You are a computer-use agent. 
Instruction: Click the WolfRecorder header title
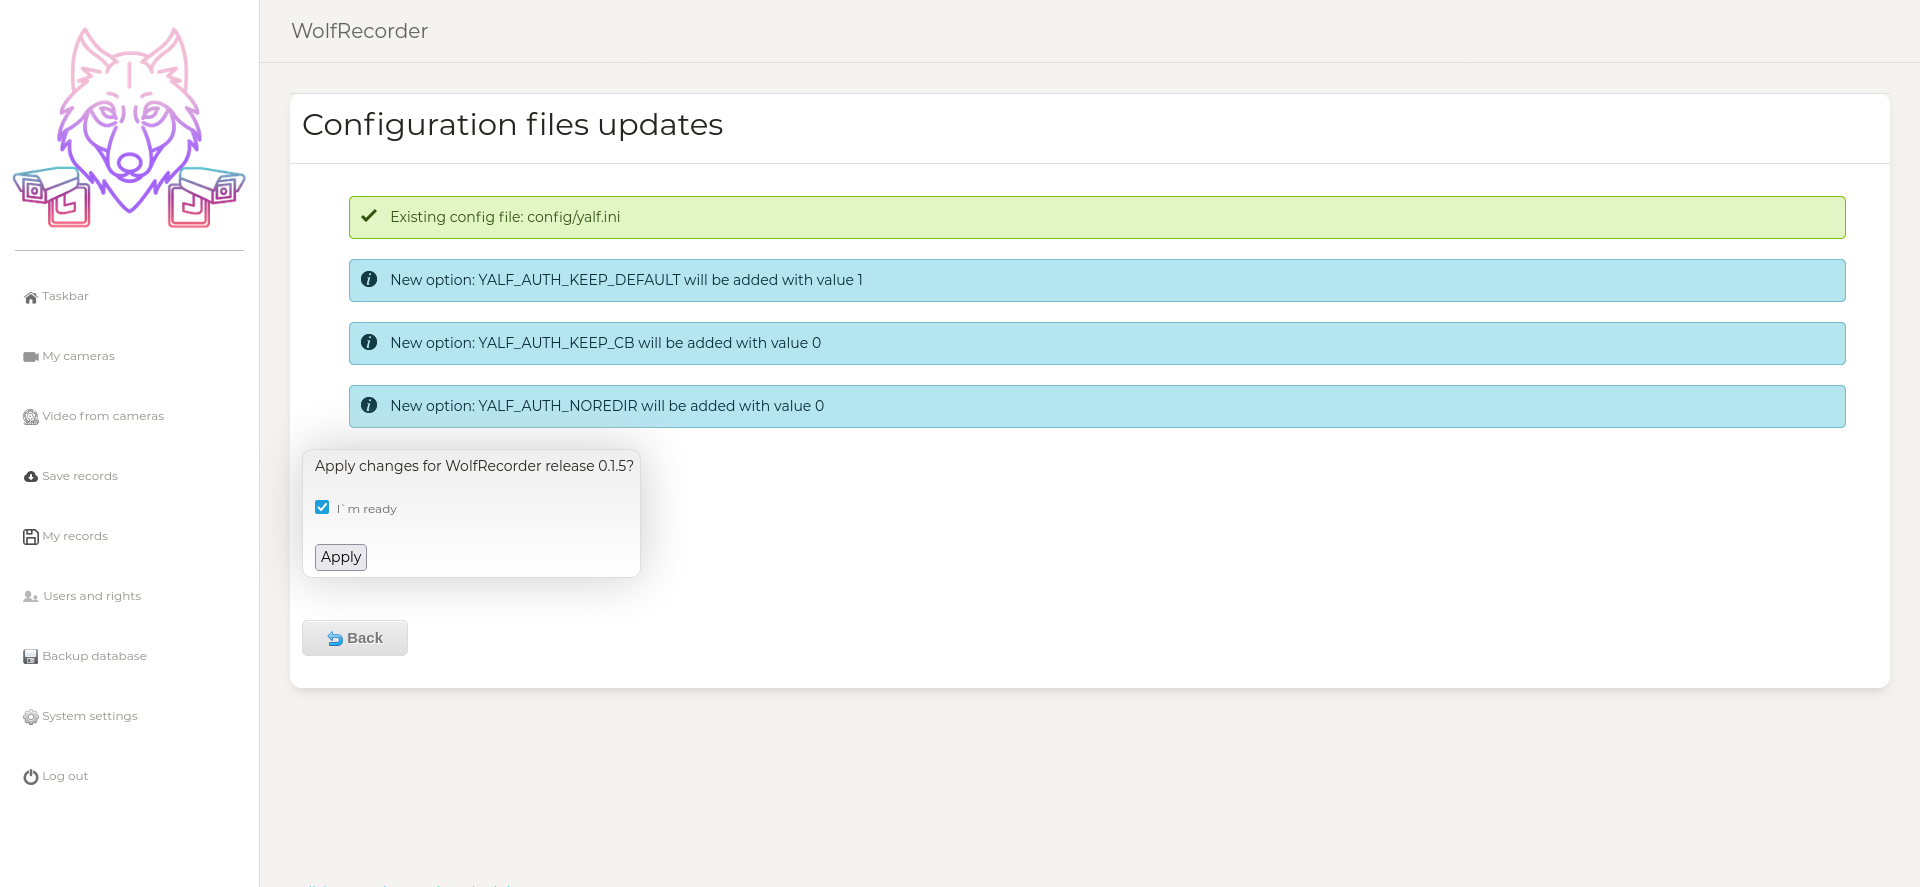[x=360, y=31]
